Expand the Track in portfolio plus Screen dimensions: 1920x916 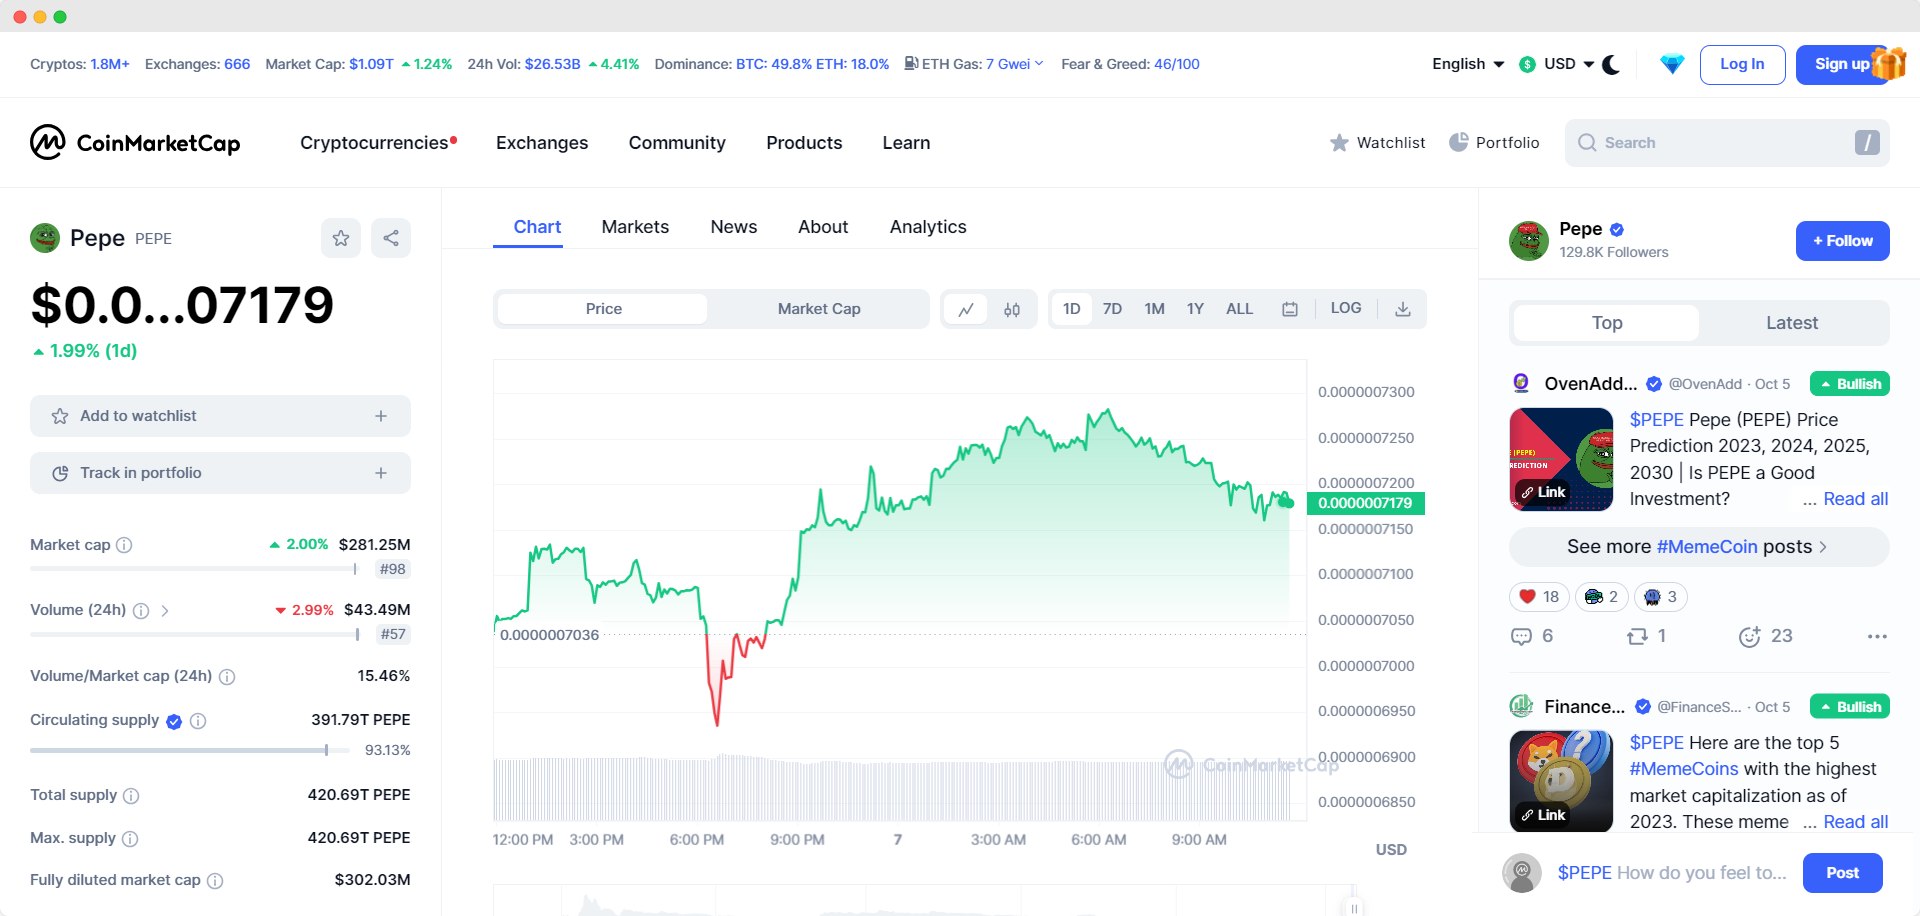(381, 473)
